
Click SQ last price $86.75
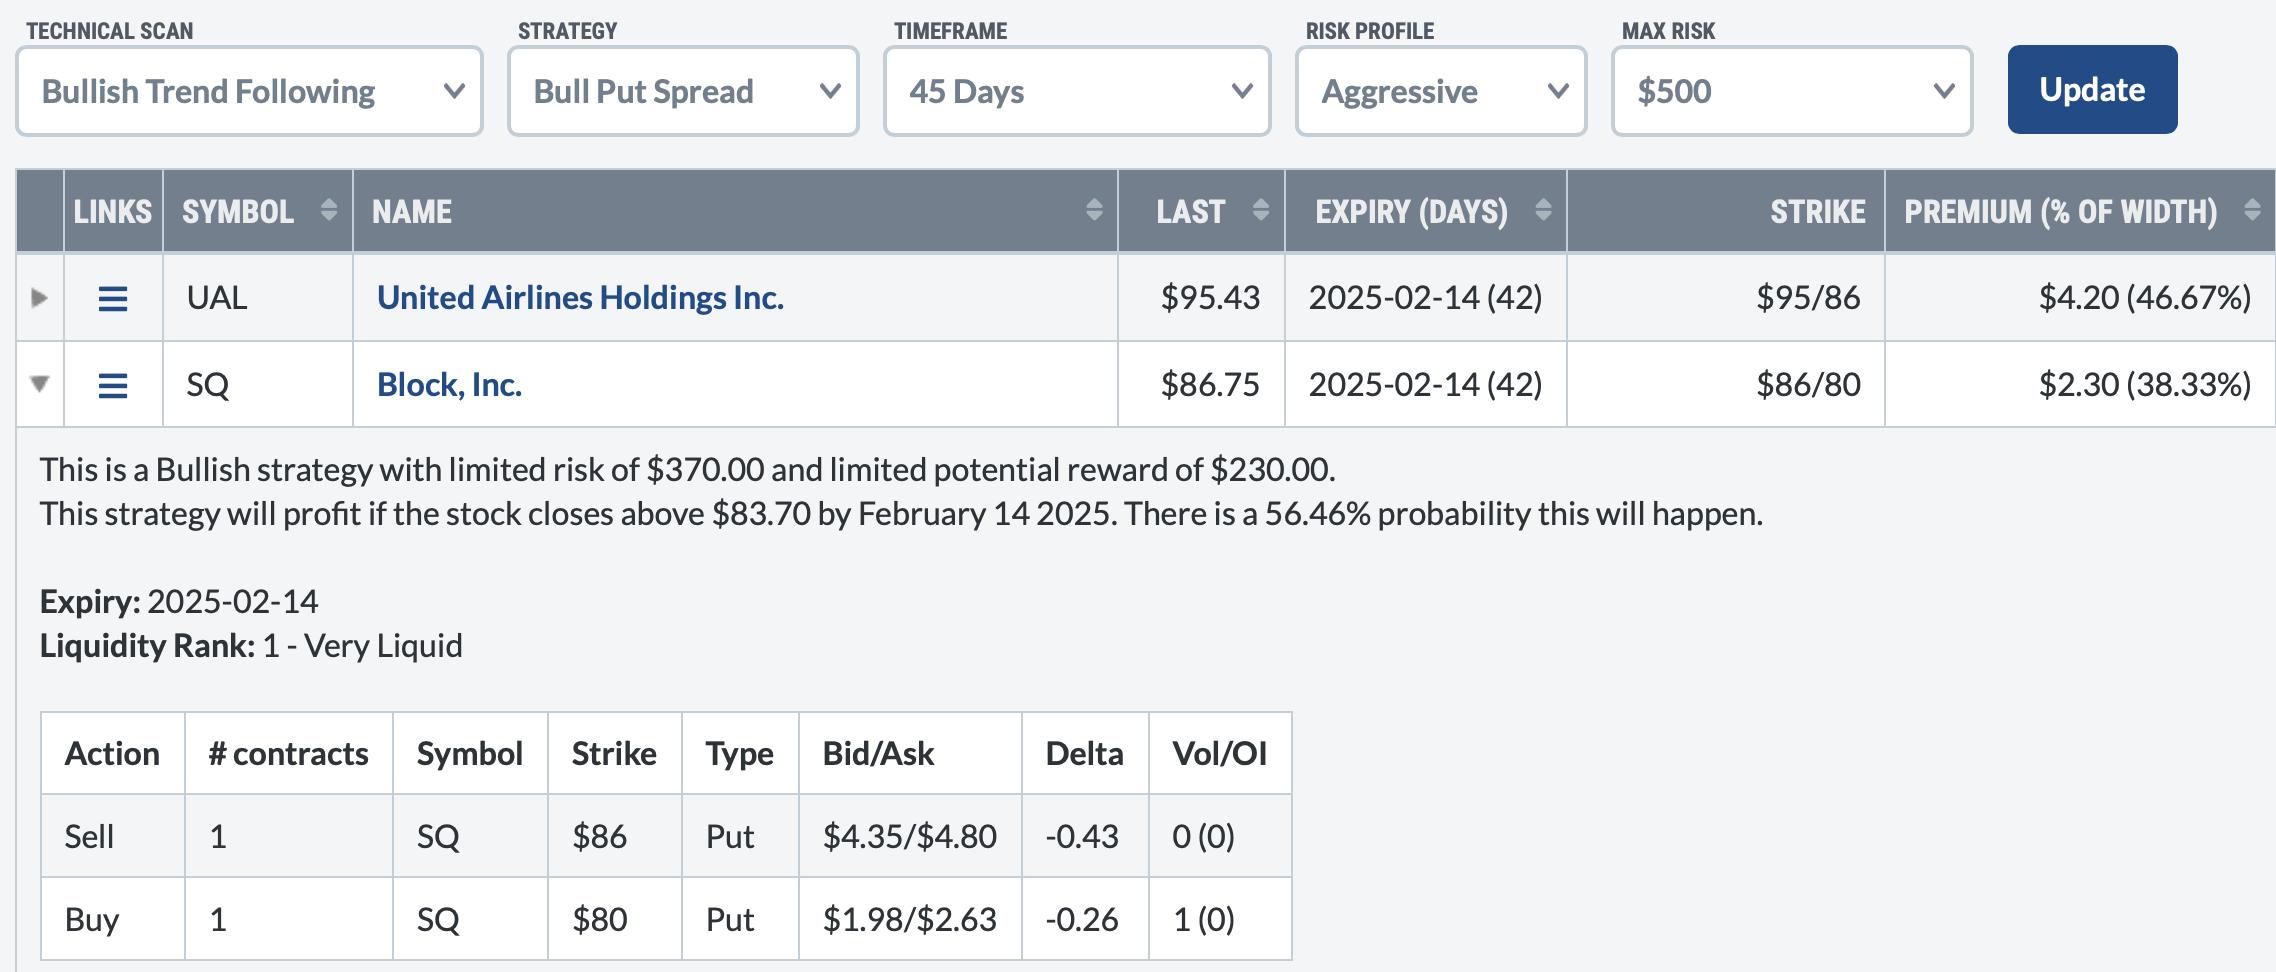(x=1210, y=384)
